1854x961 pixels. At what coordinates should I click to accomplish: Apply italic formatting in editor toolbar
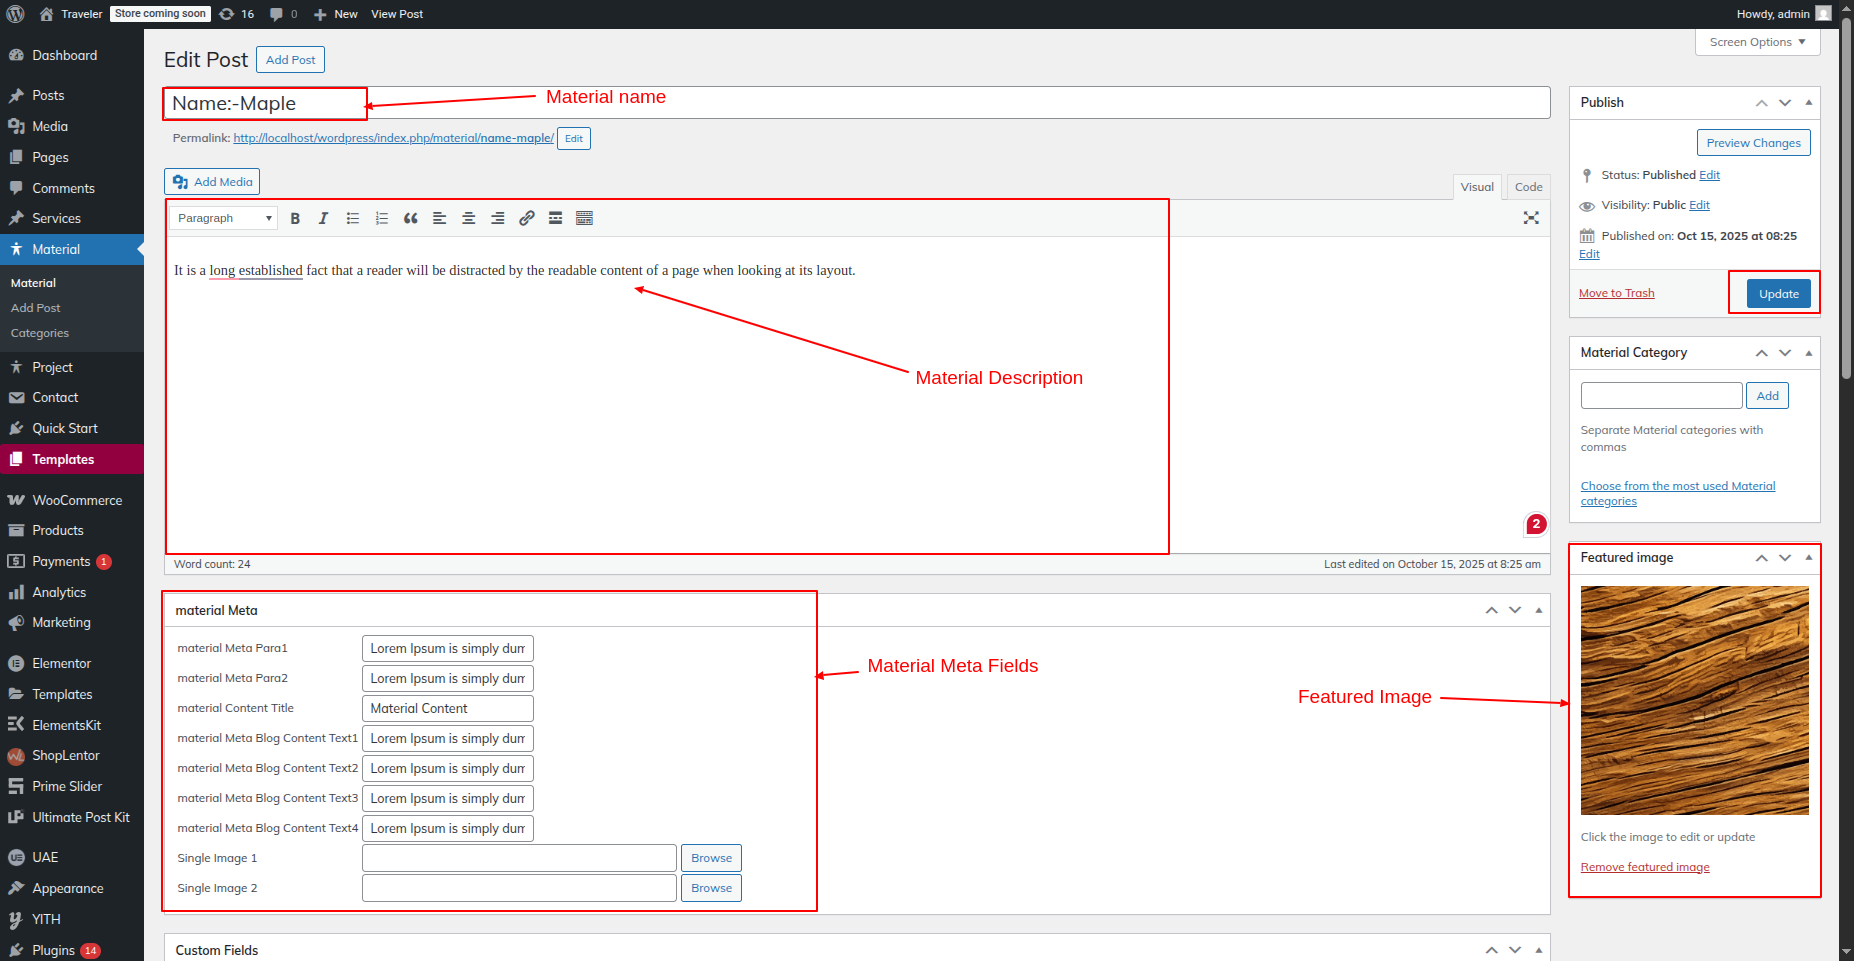click(x=323, y=218)
